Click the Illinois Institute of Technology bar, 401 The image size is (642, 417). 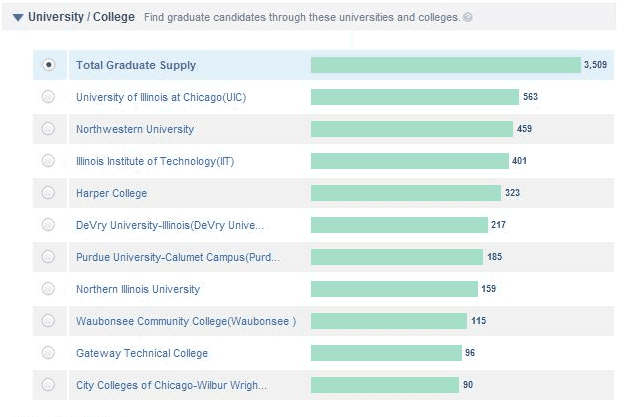(x=409, y=161)
